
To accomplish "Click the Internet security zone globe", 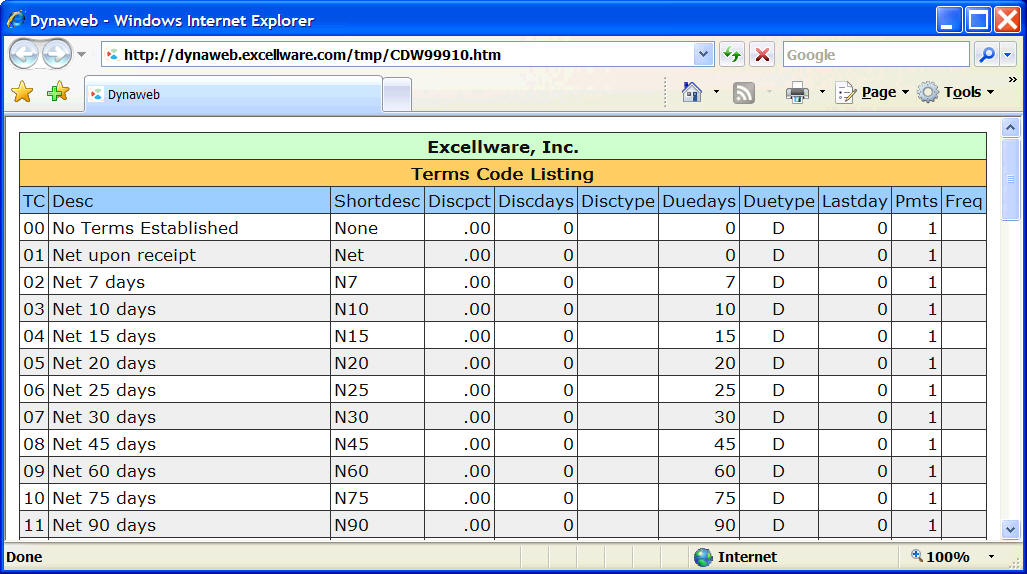I will pos(703,557).
